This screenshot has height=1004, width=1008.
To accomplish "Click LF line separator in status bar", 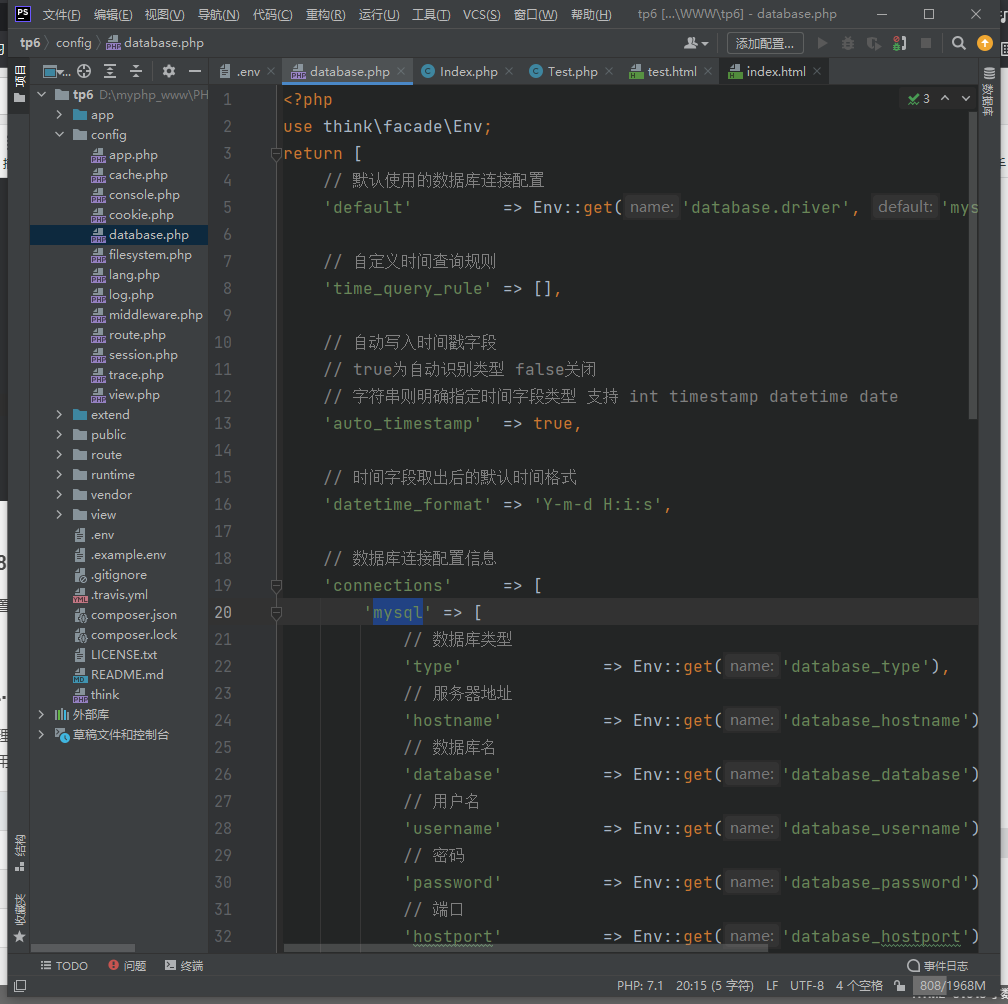I will click(772, 985).
